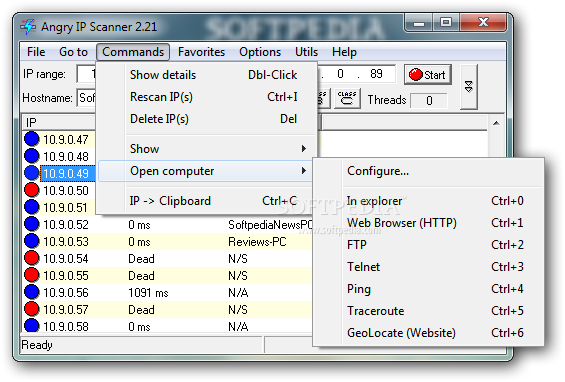Click the SoftpediaNewsPC hostname cell
The image size is (565, 382).
[x=270, y=225]
